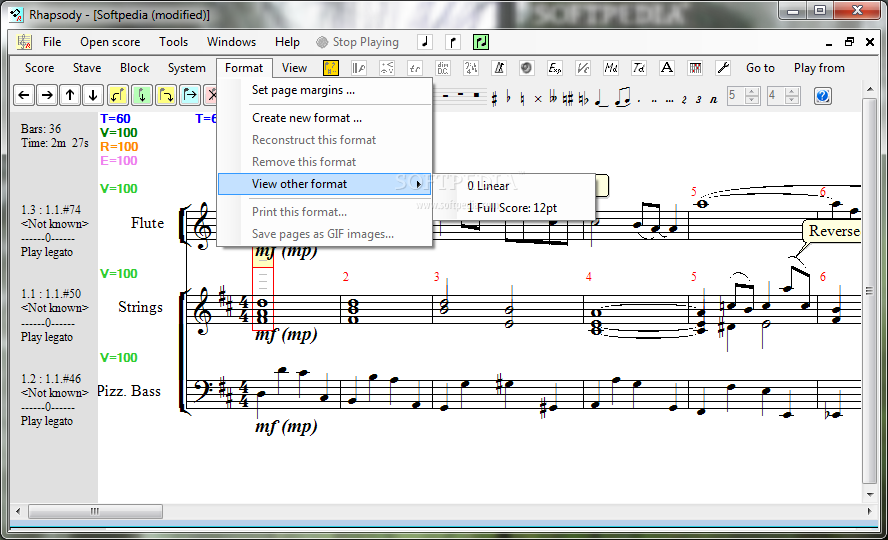This screenshot has height=540, width=888.
Task: Click the vertical scrollbar down arrow
Action: coord(870,494)
